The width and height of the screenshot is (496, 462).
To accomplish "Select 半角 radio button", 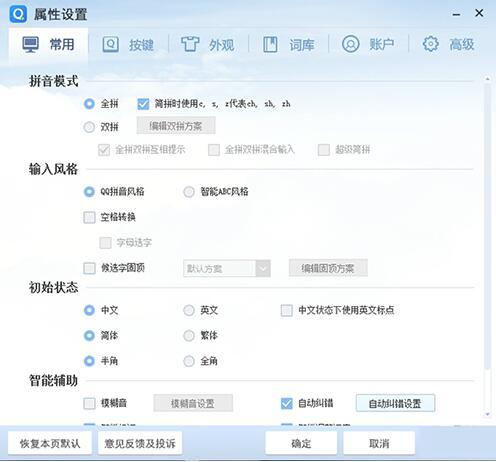I will [89, 361].
